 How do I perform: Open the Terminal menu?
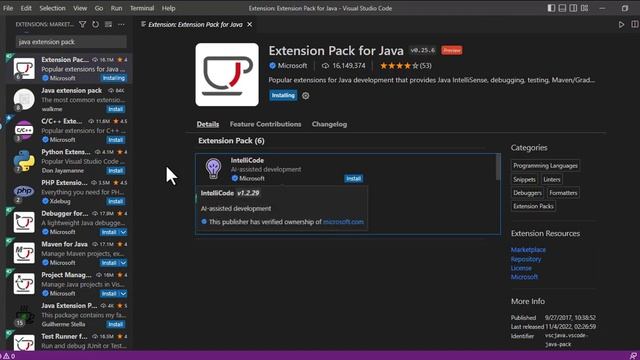[x=142, y=8]
